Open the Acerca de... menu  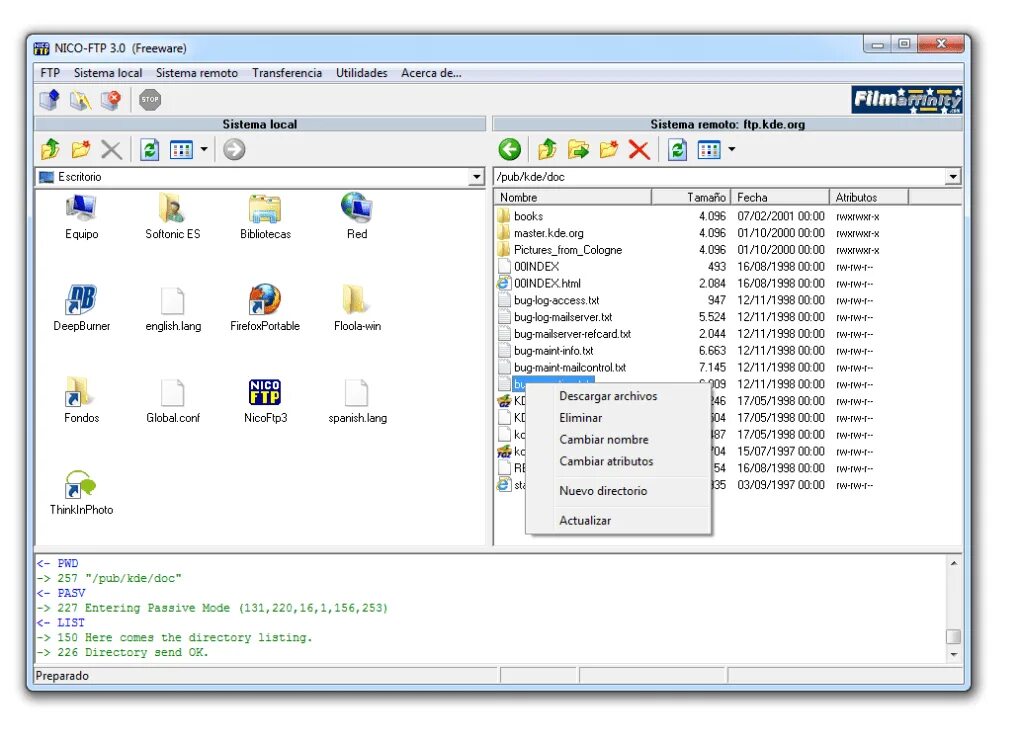click(431, 73)
